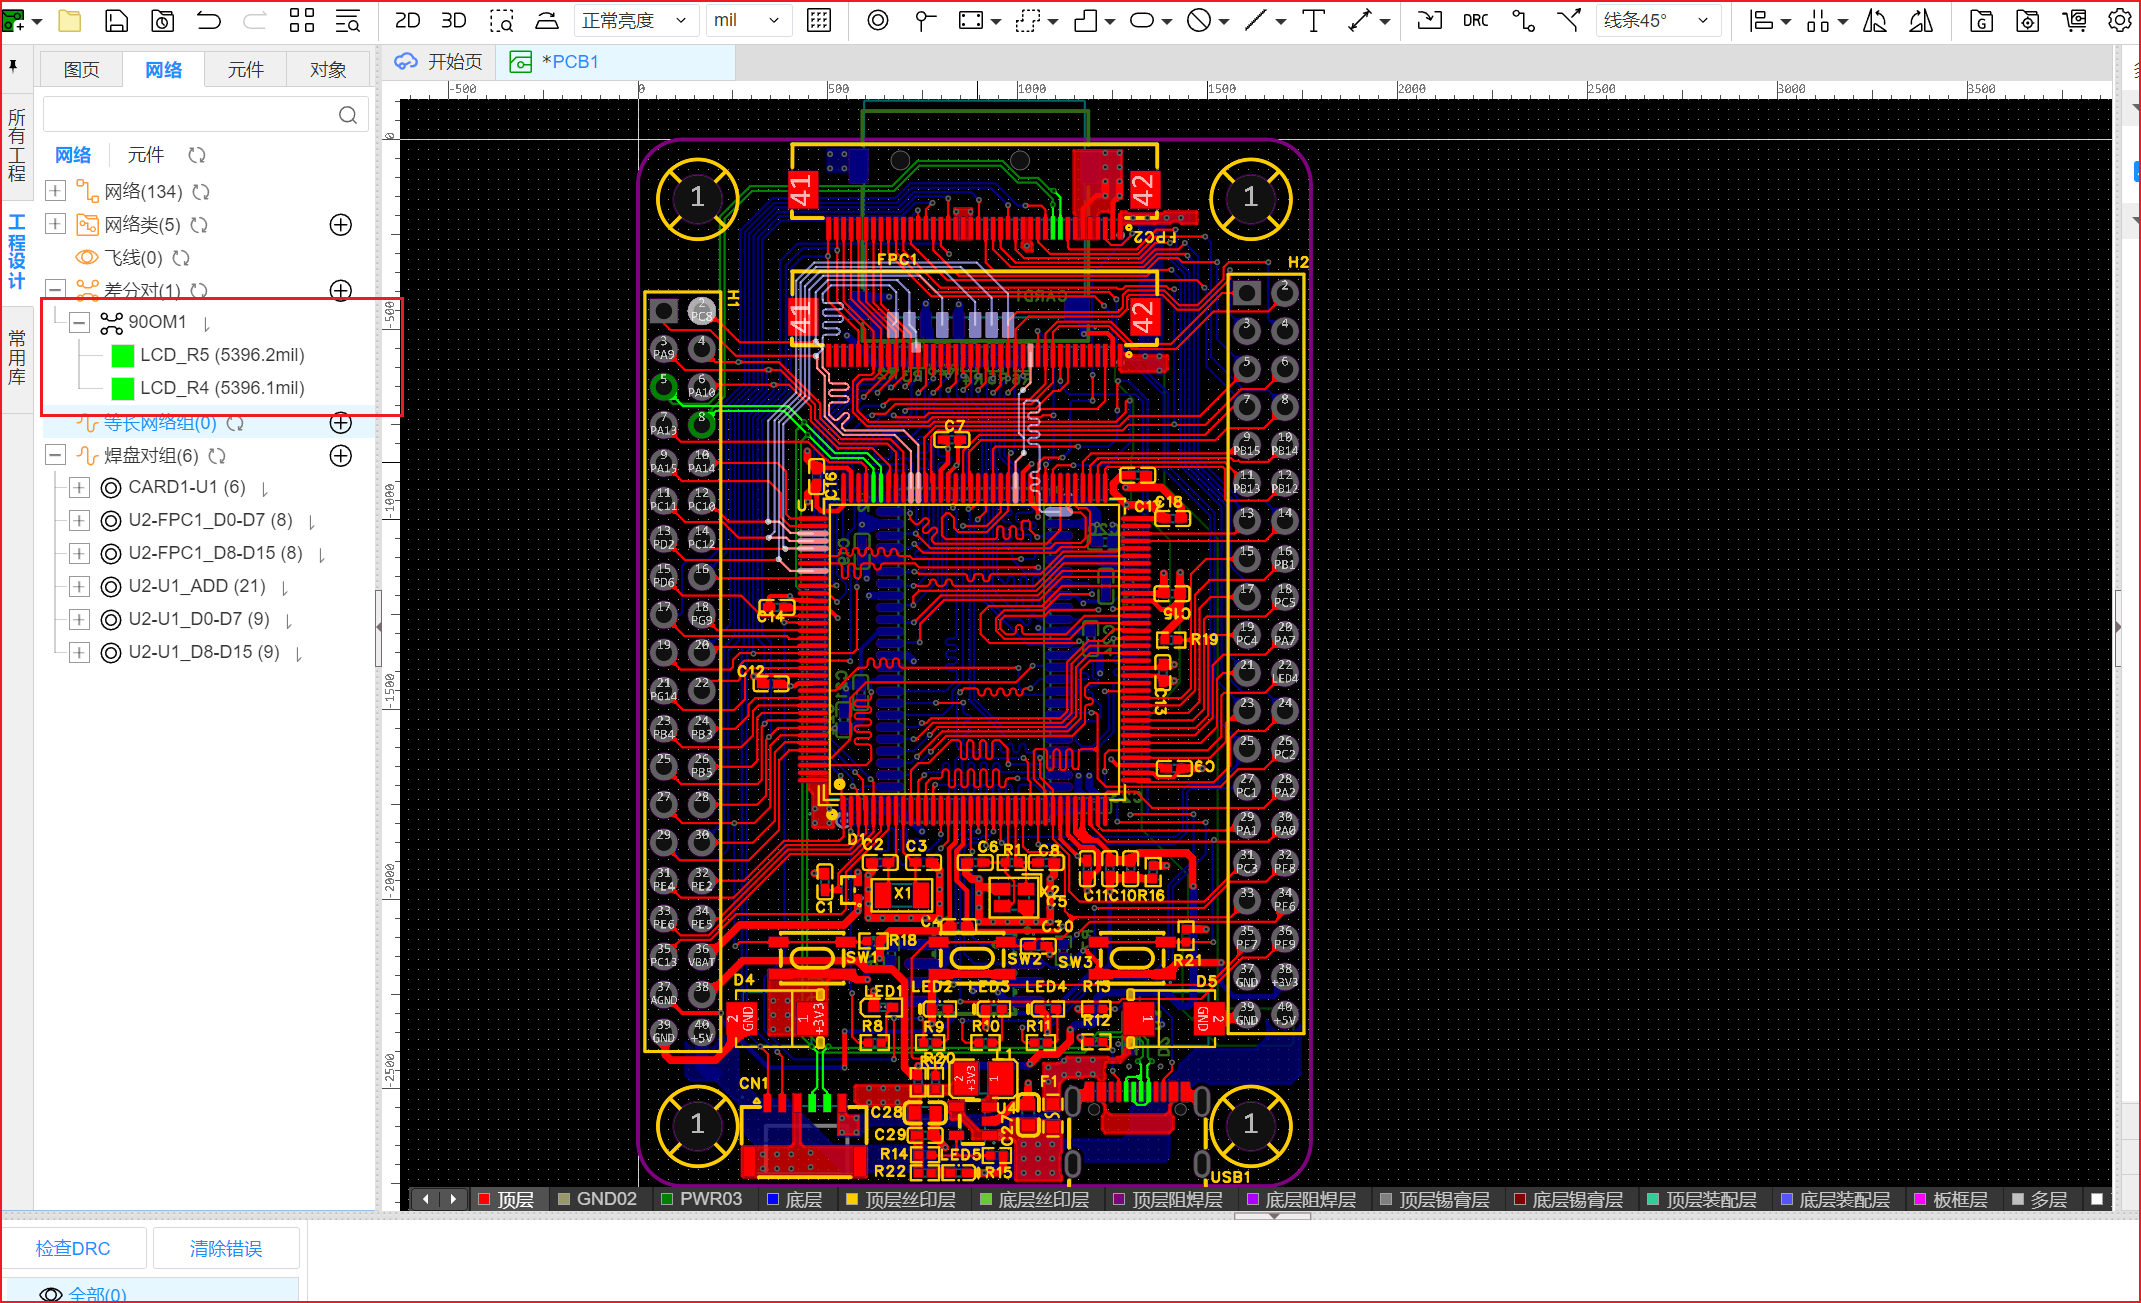2141x1303 pixels.
Task: Switch to 3D view mode
Action: [x=453, y=20]
